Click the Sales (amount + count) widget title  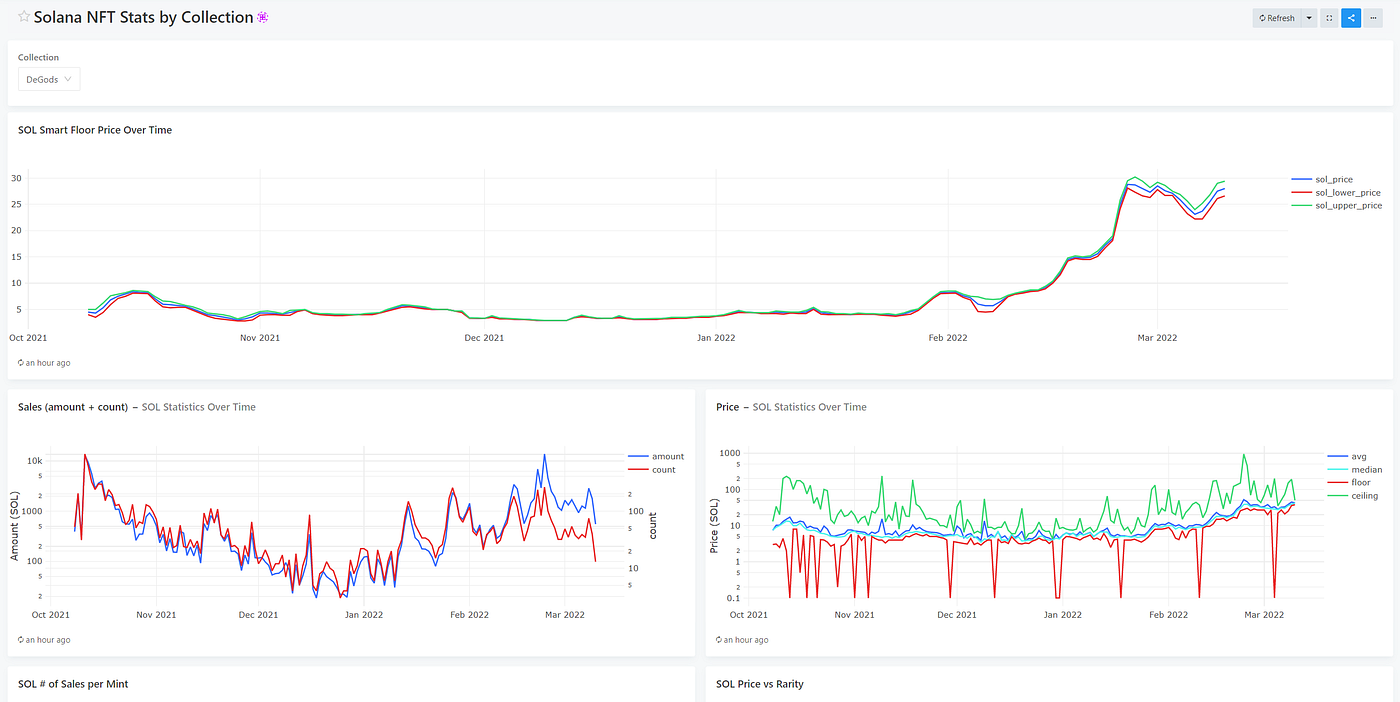(73, 407)
